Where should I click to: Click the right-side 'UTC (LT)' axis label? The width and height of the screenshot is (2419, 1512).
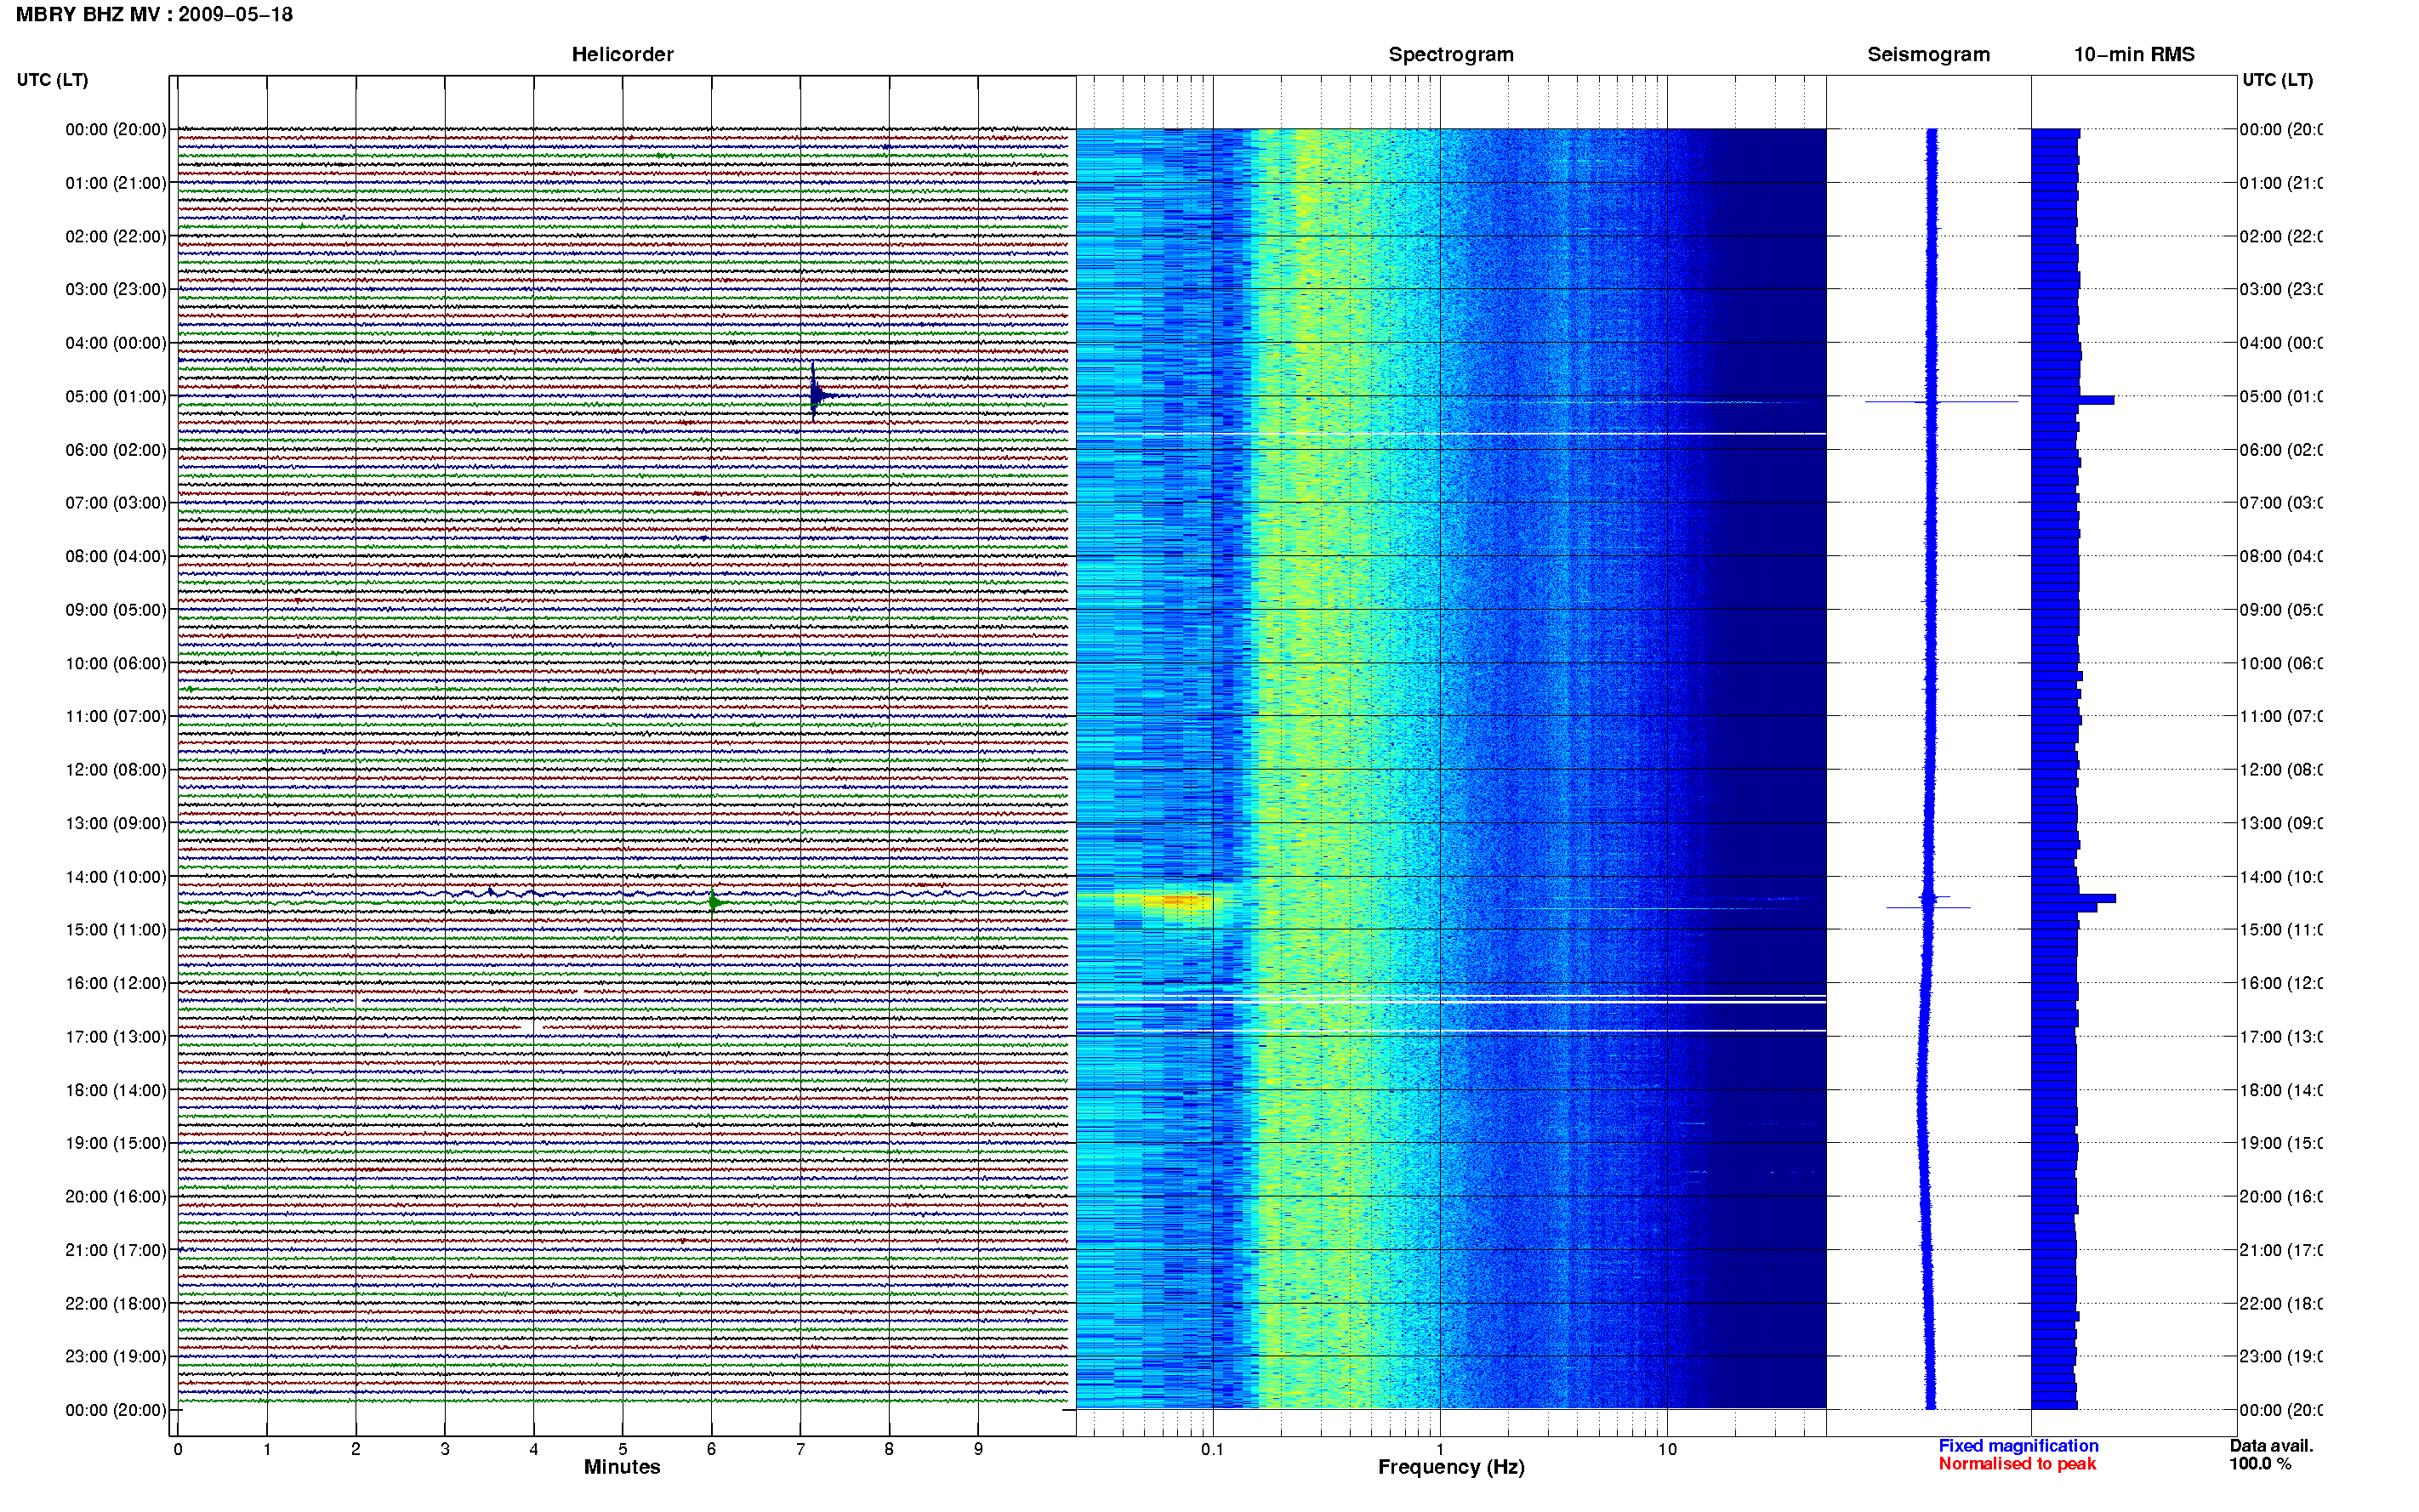pos(2277,80)
